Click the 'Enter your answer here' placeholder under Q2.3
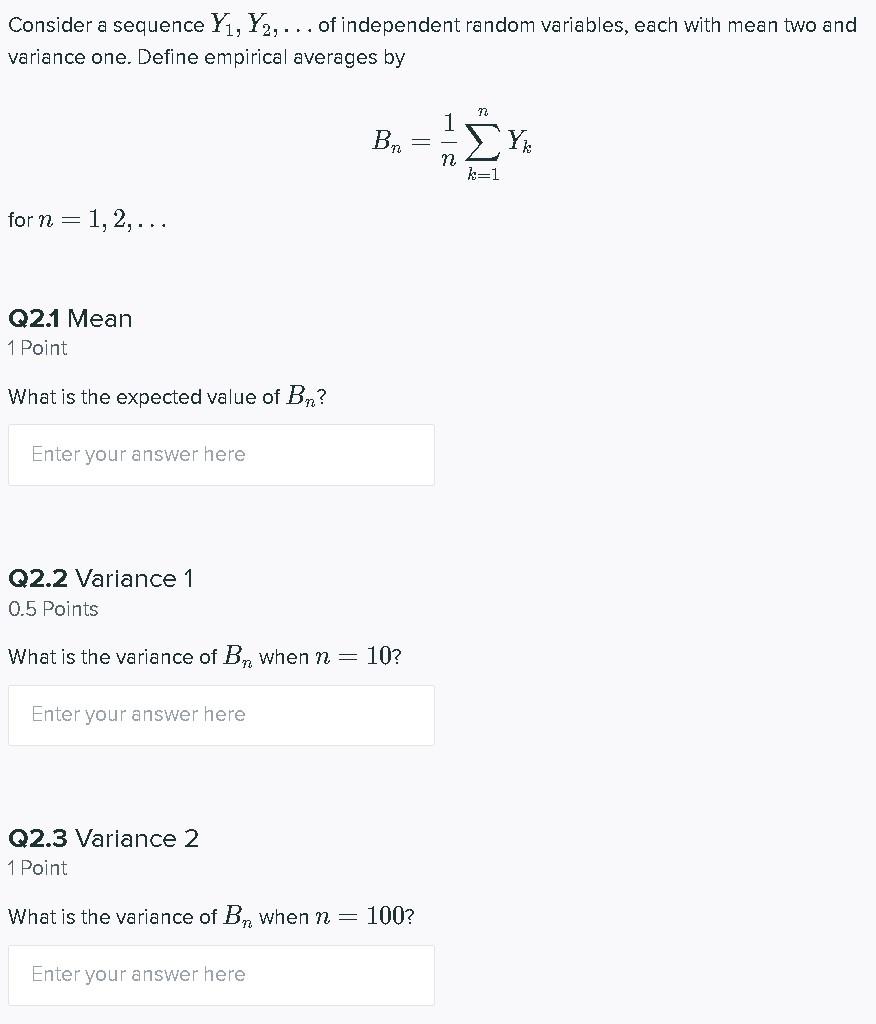This screenshot has width=876, height=1024. [137, 974]
